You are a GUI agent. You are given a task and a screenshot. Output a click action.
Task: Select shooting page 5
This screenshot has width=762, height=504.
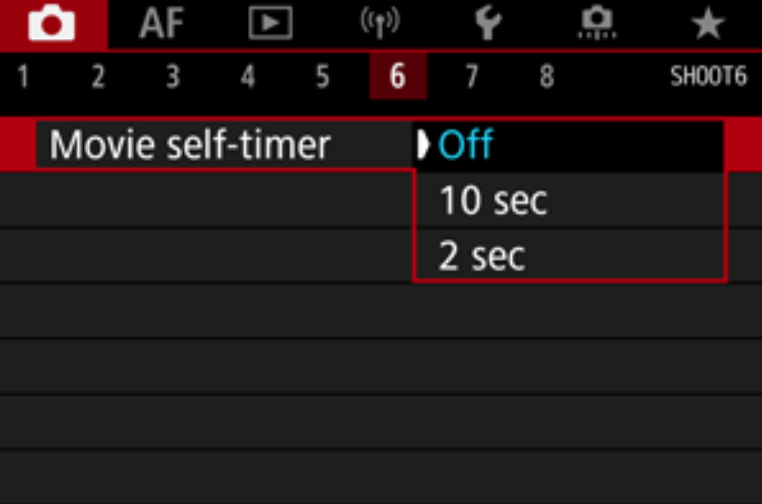322,77
